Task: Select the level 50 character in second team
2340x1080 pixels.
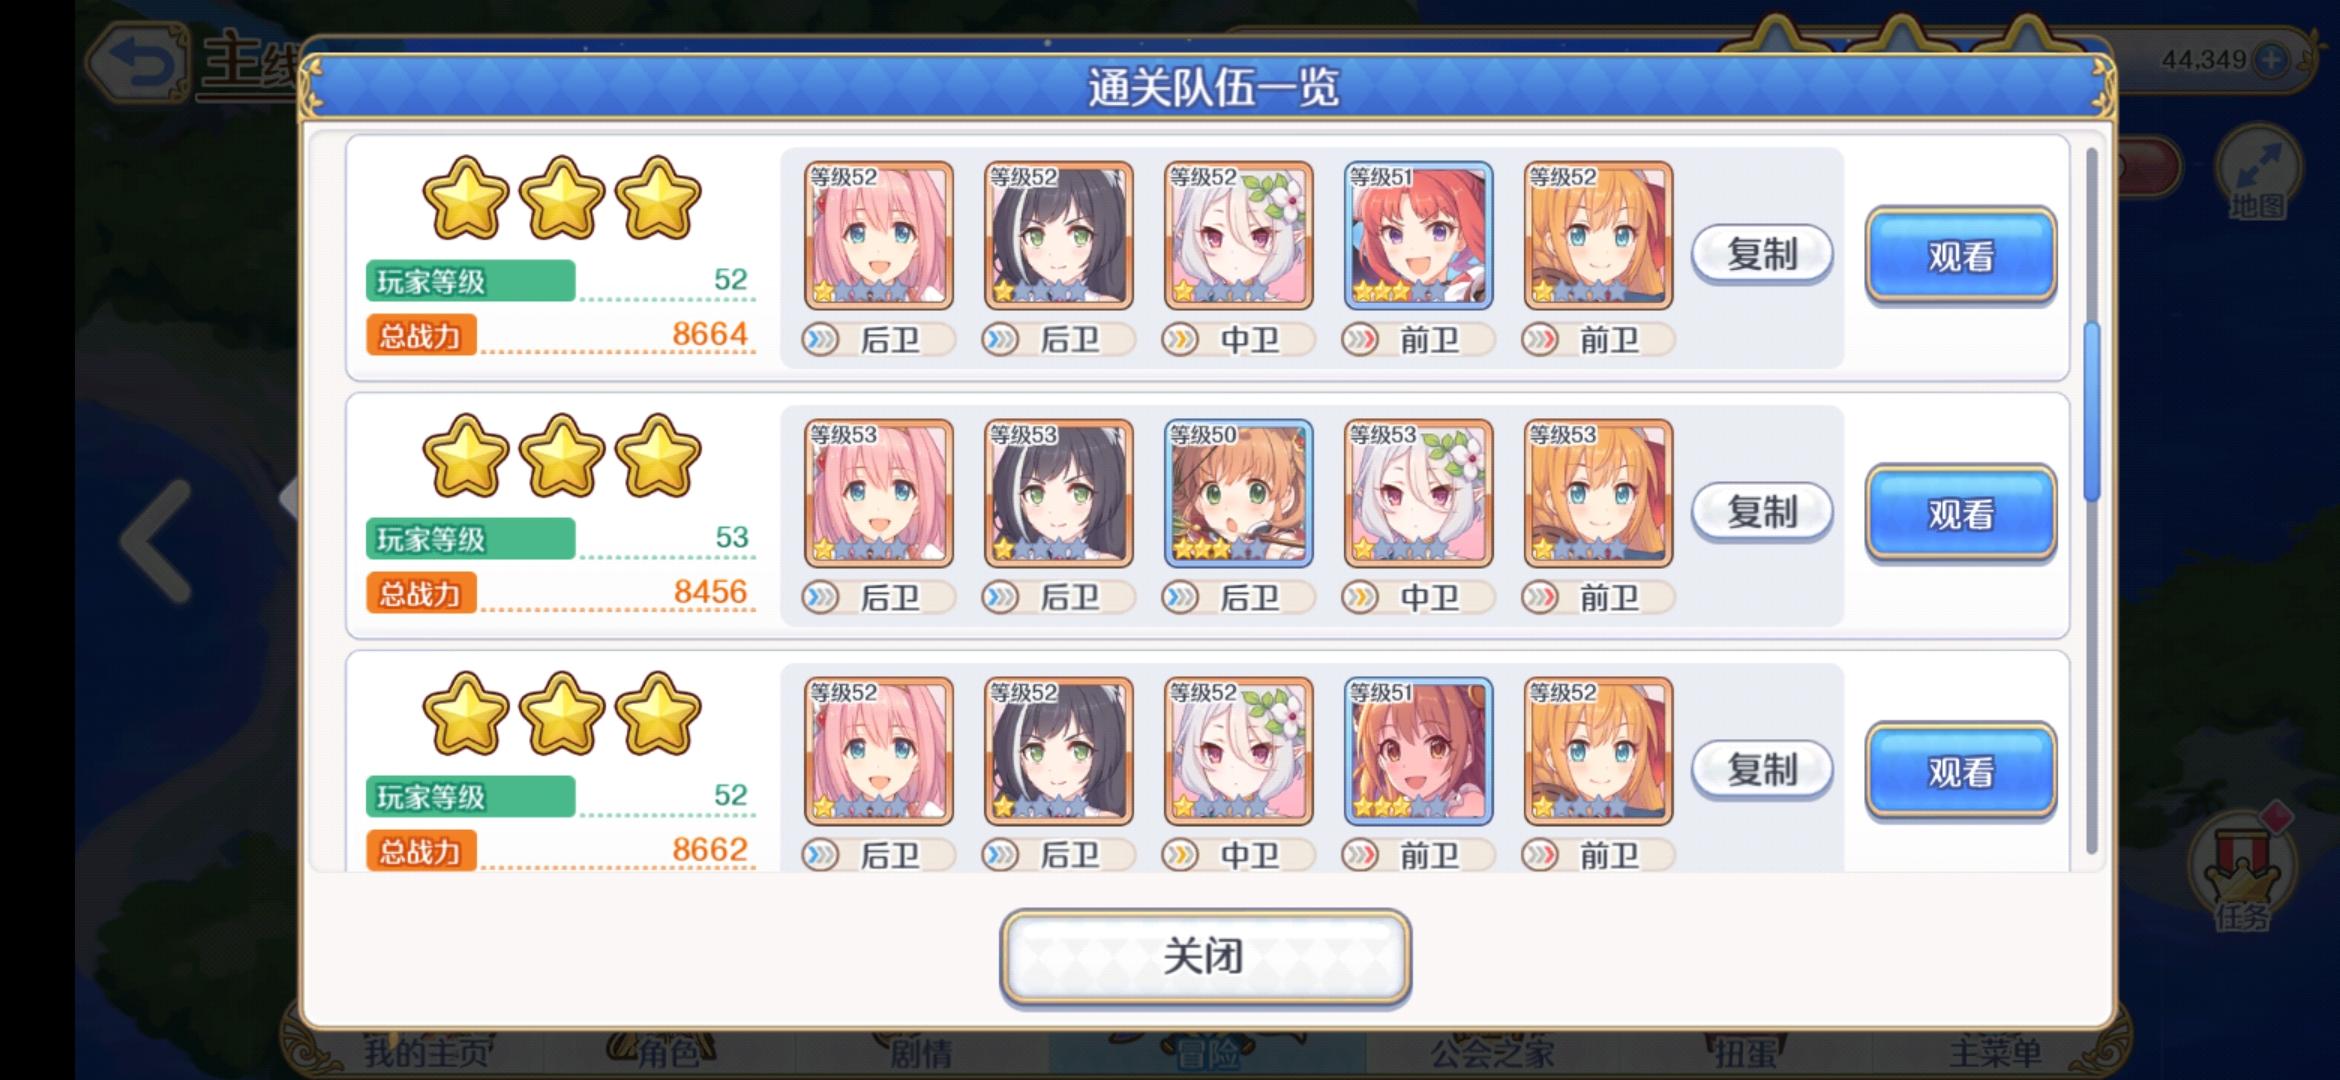Action: (x=1238, y=494)
